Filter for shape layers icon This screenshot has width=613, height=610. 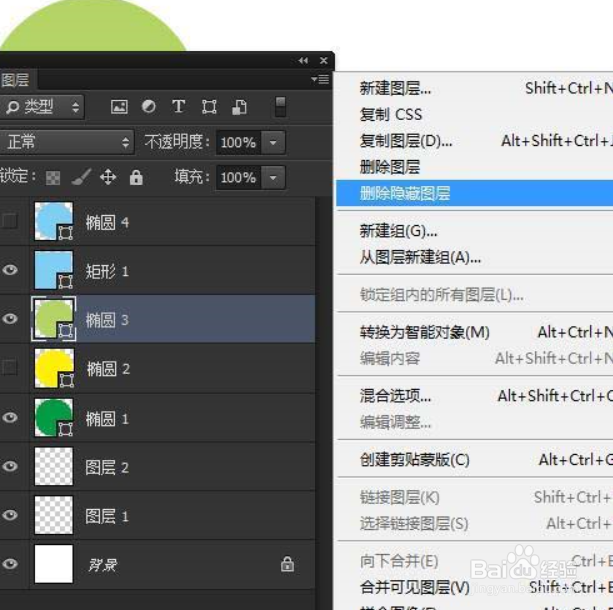[x=209, y=107]
